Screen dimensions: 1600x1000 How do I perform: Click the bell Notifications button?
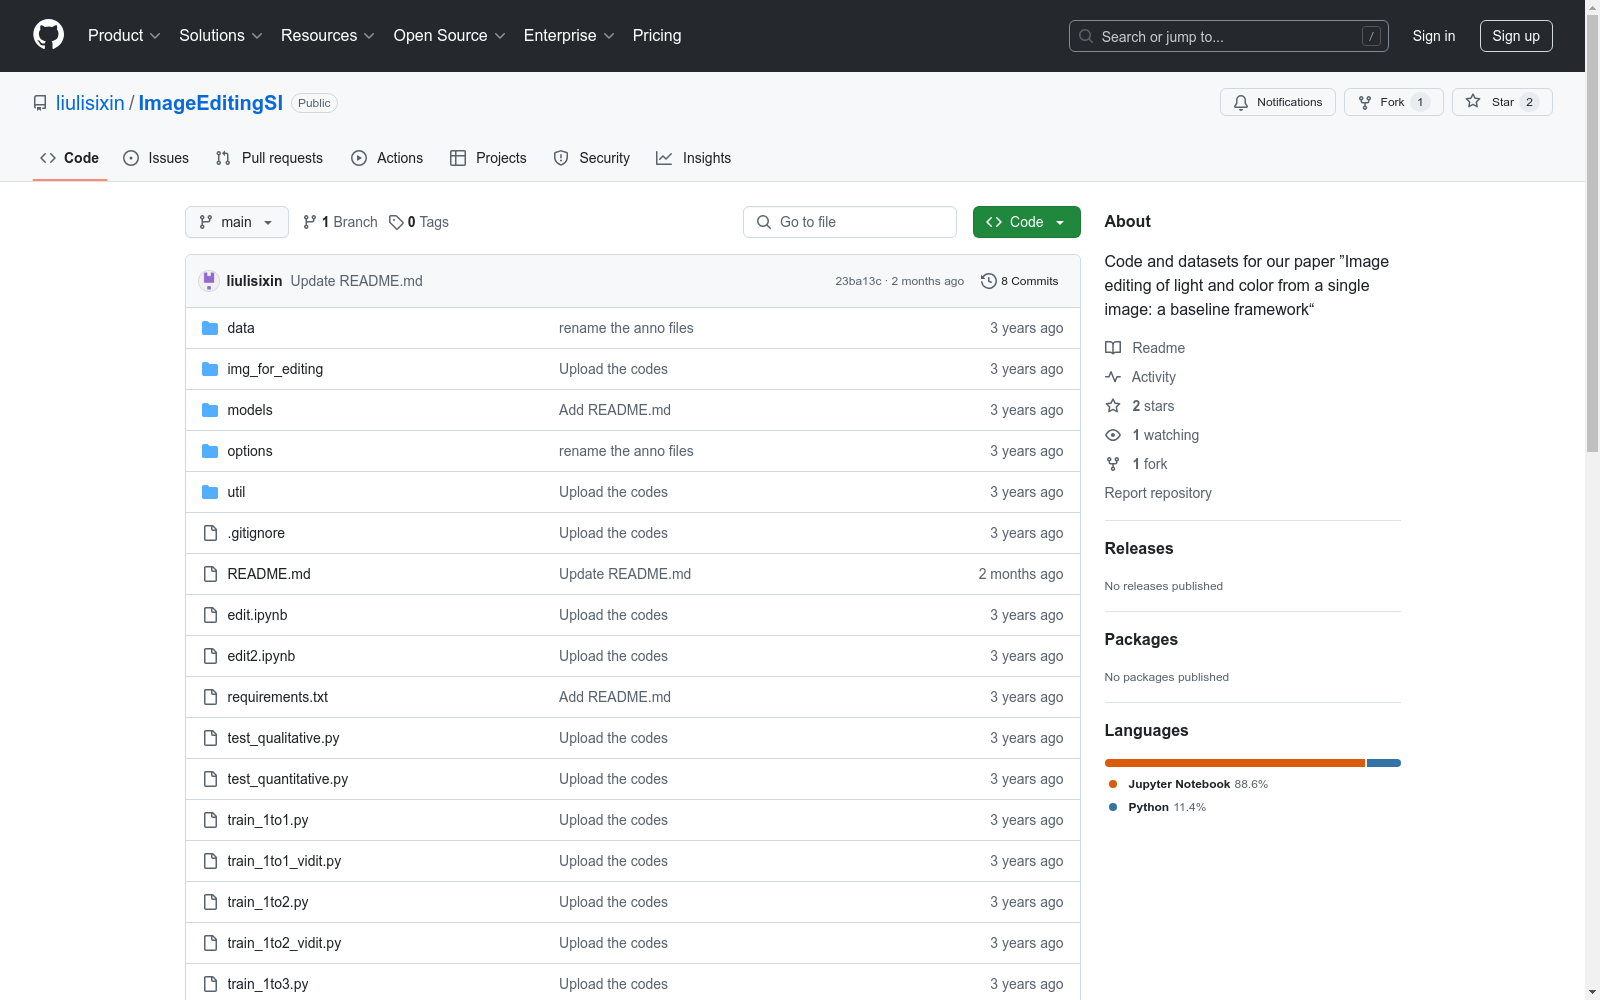point(1277,102)
